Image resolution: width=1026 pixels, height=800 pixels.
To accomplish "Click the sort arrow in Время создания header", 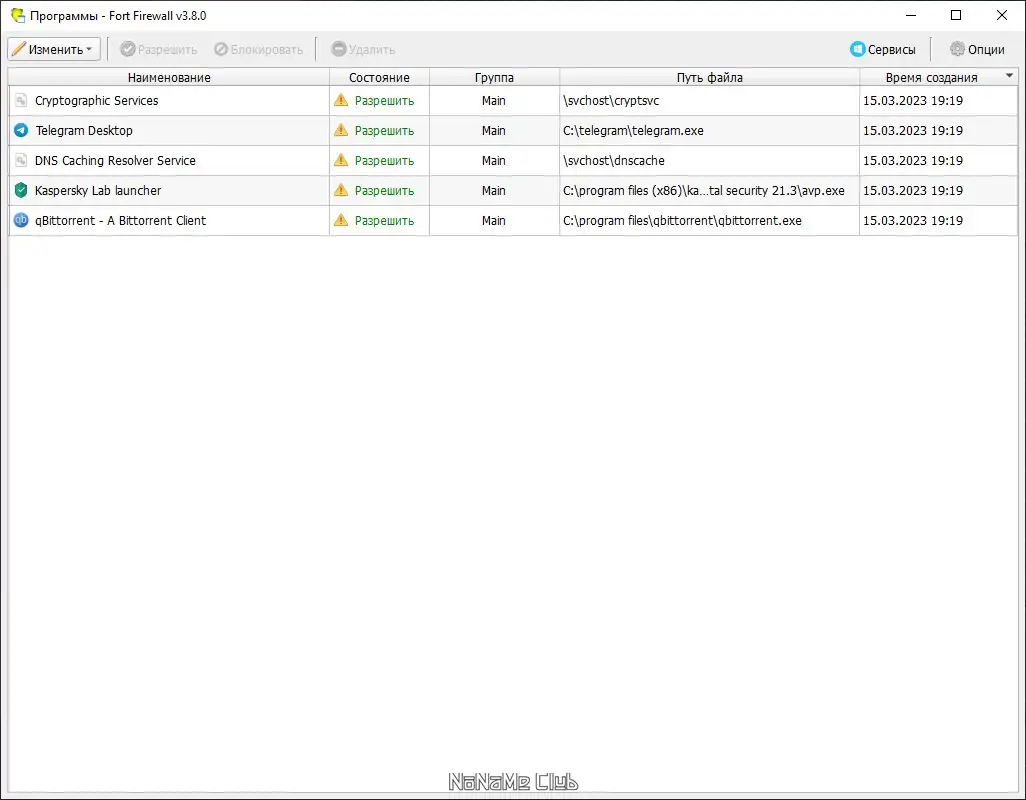I will [x=1009, y=76].
